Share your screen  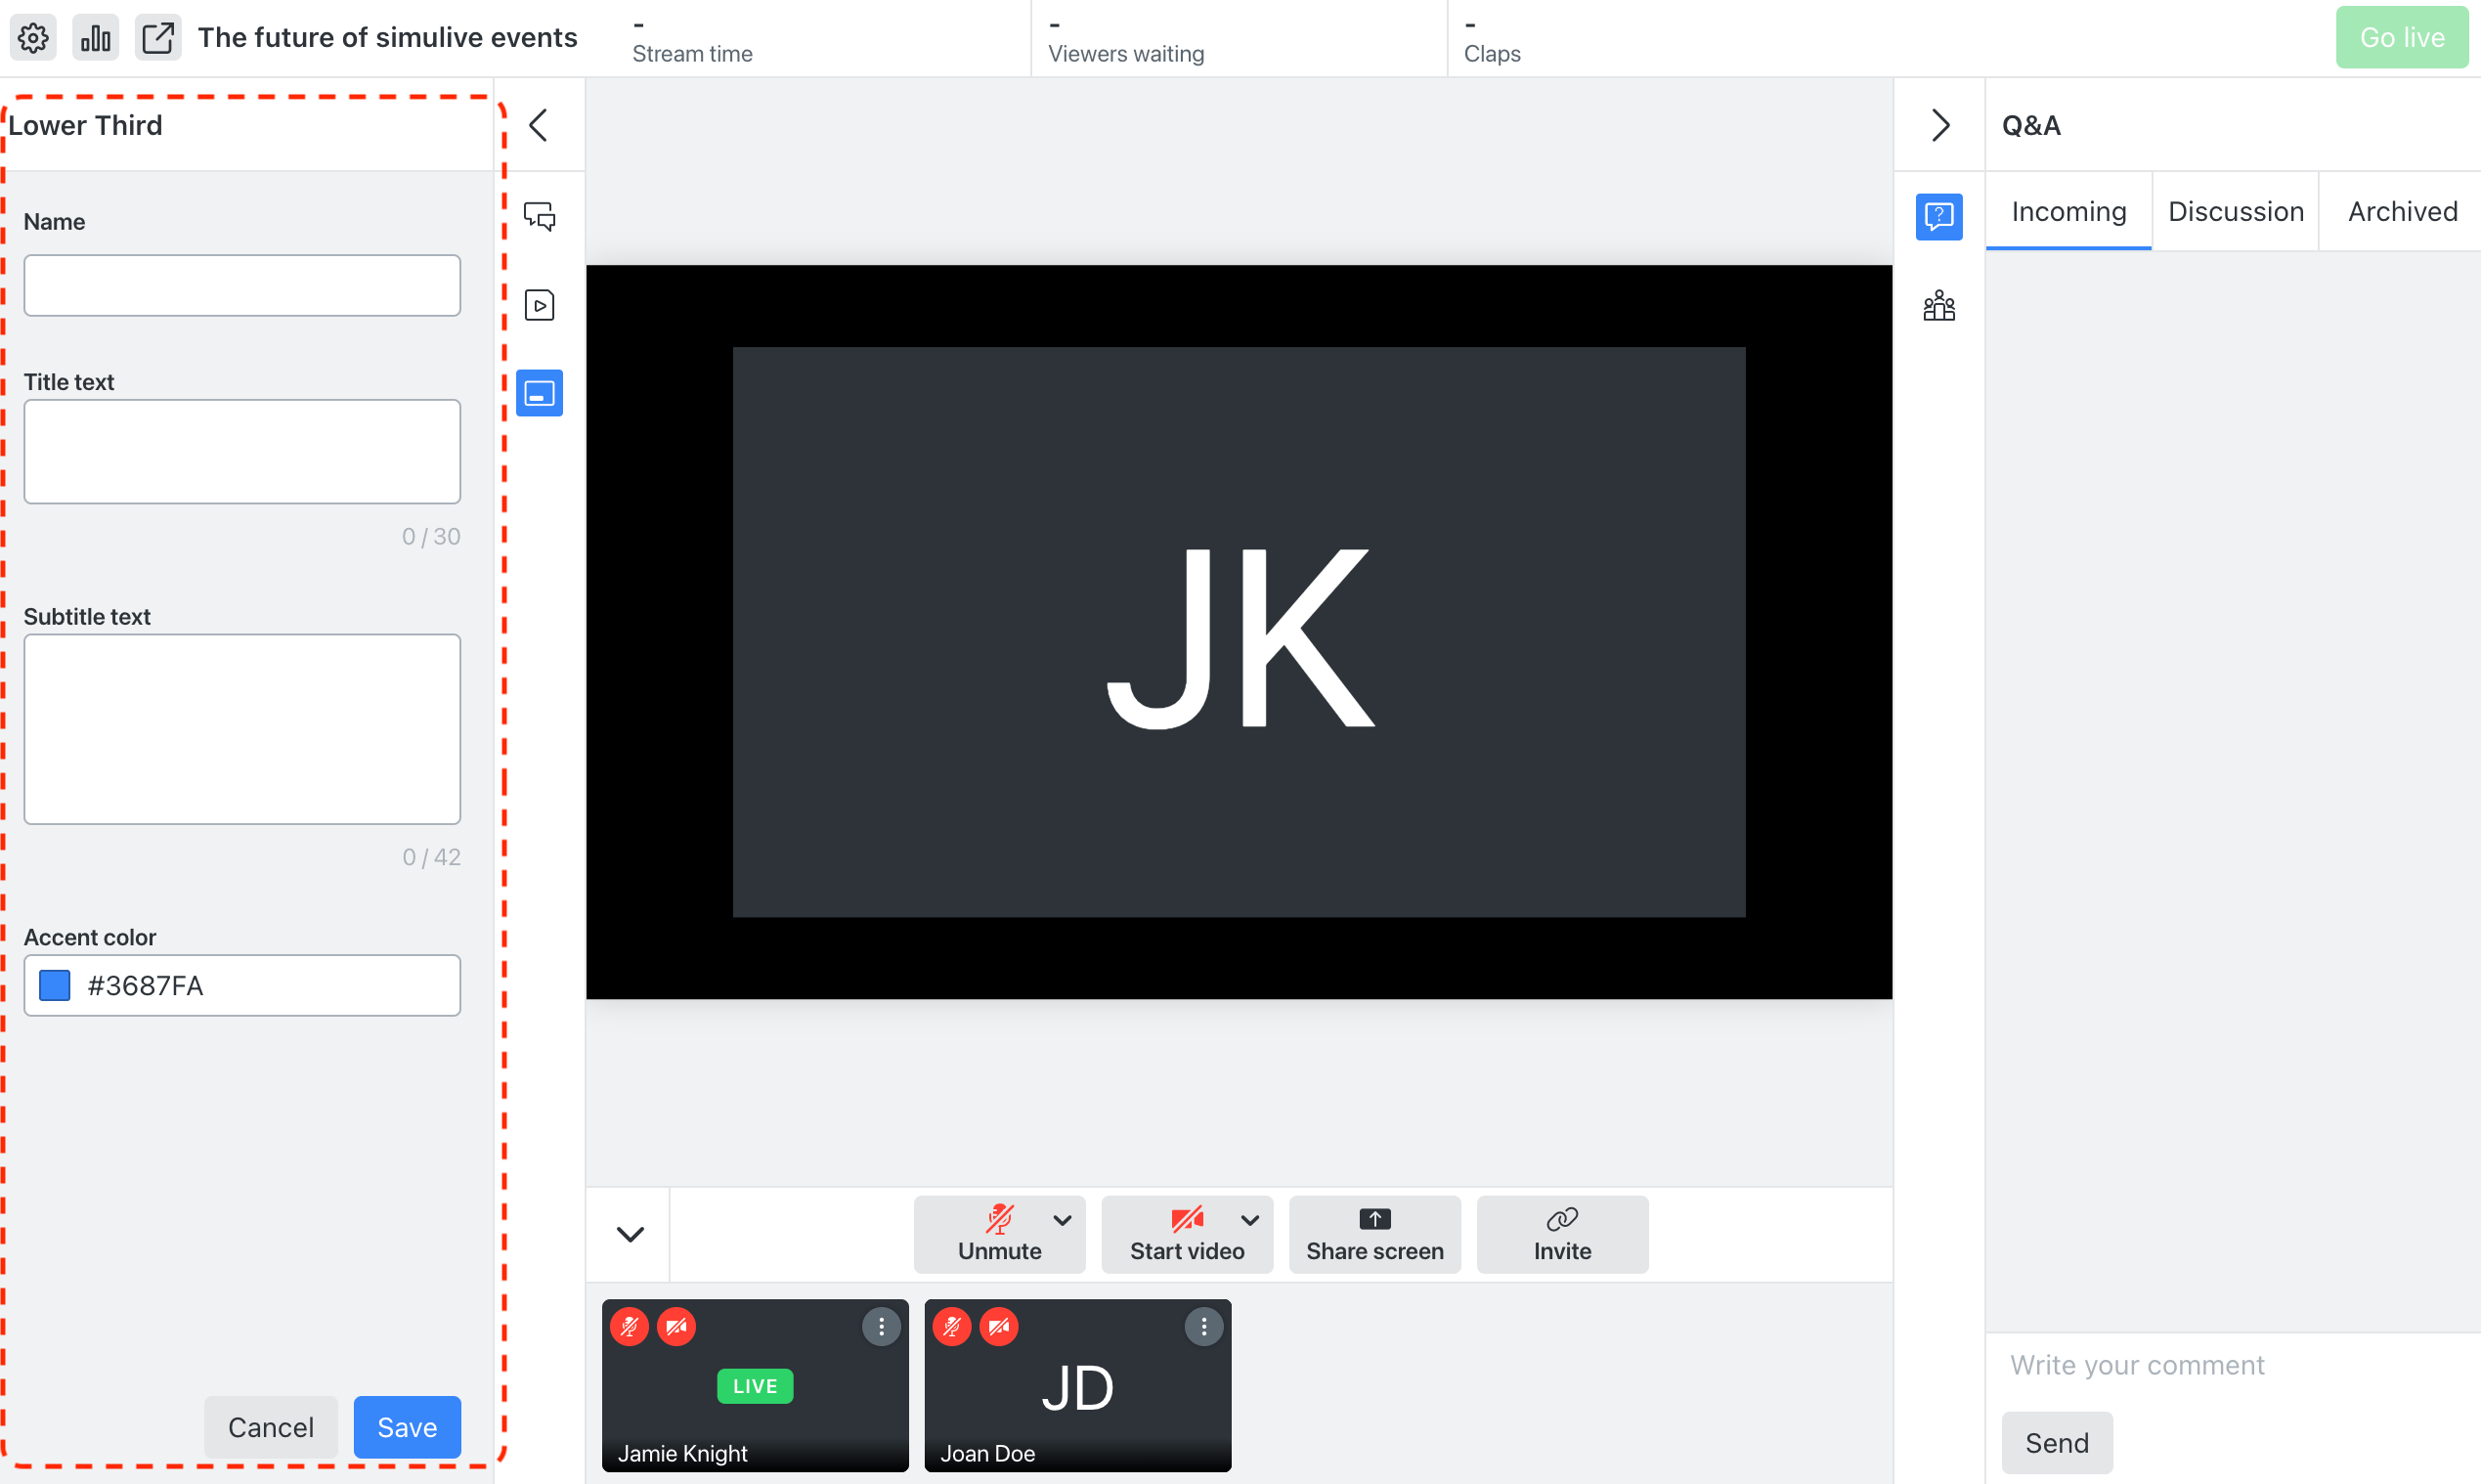pos(1374,1234)
